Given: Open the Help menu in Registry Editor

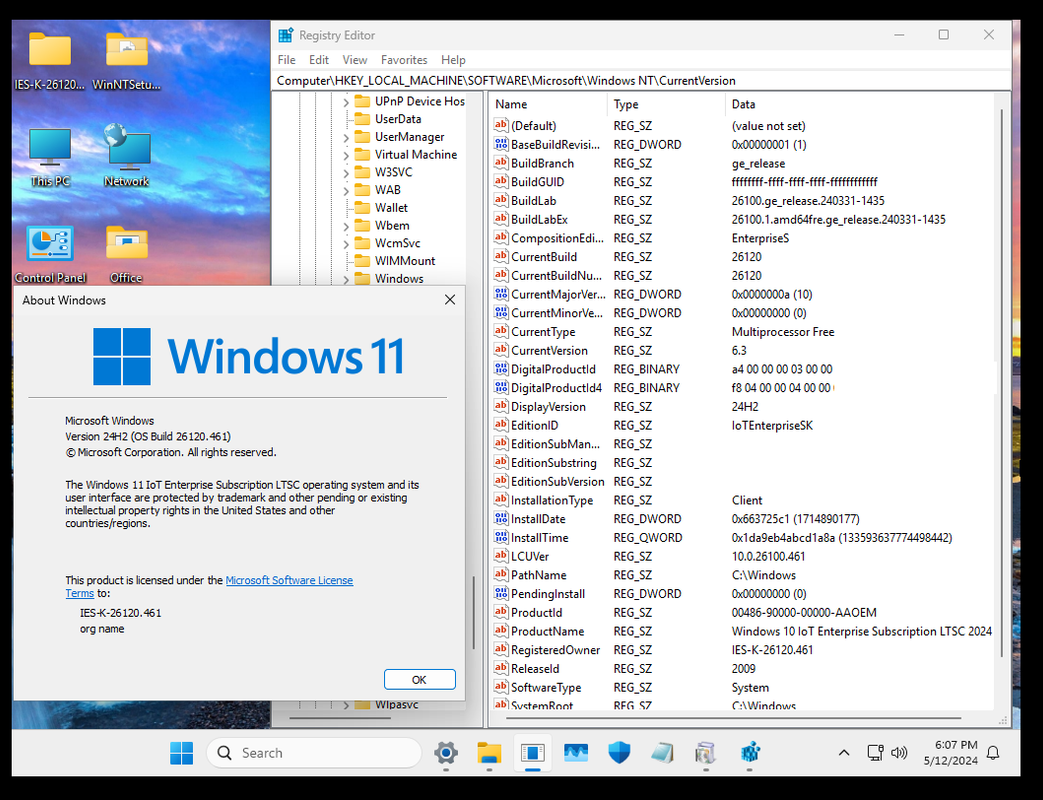Looking at the screenshot, I should 453,60.
